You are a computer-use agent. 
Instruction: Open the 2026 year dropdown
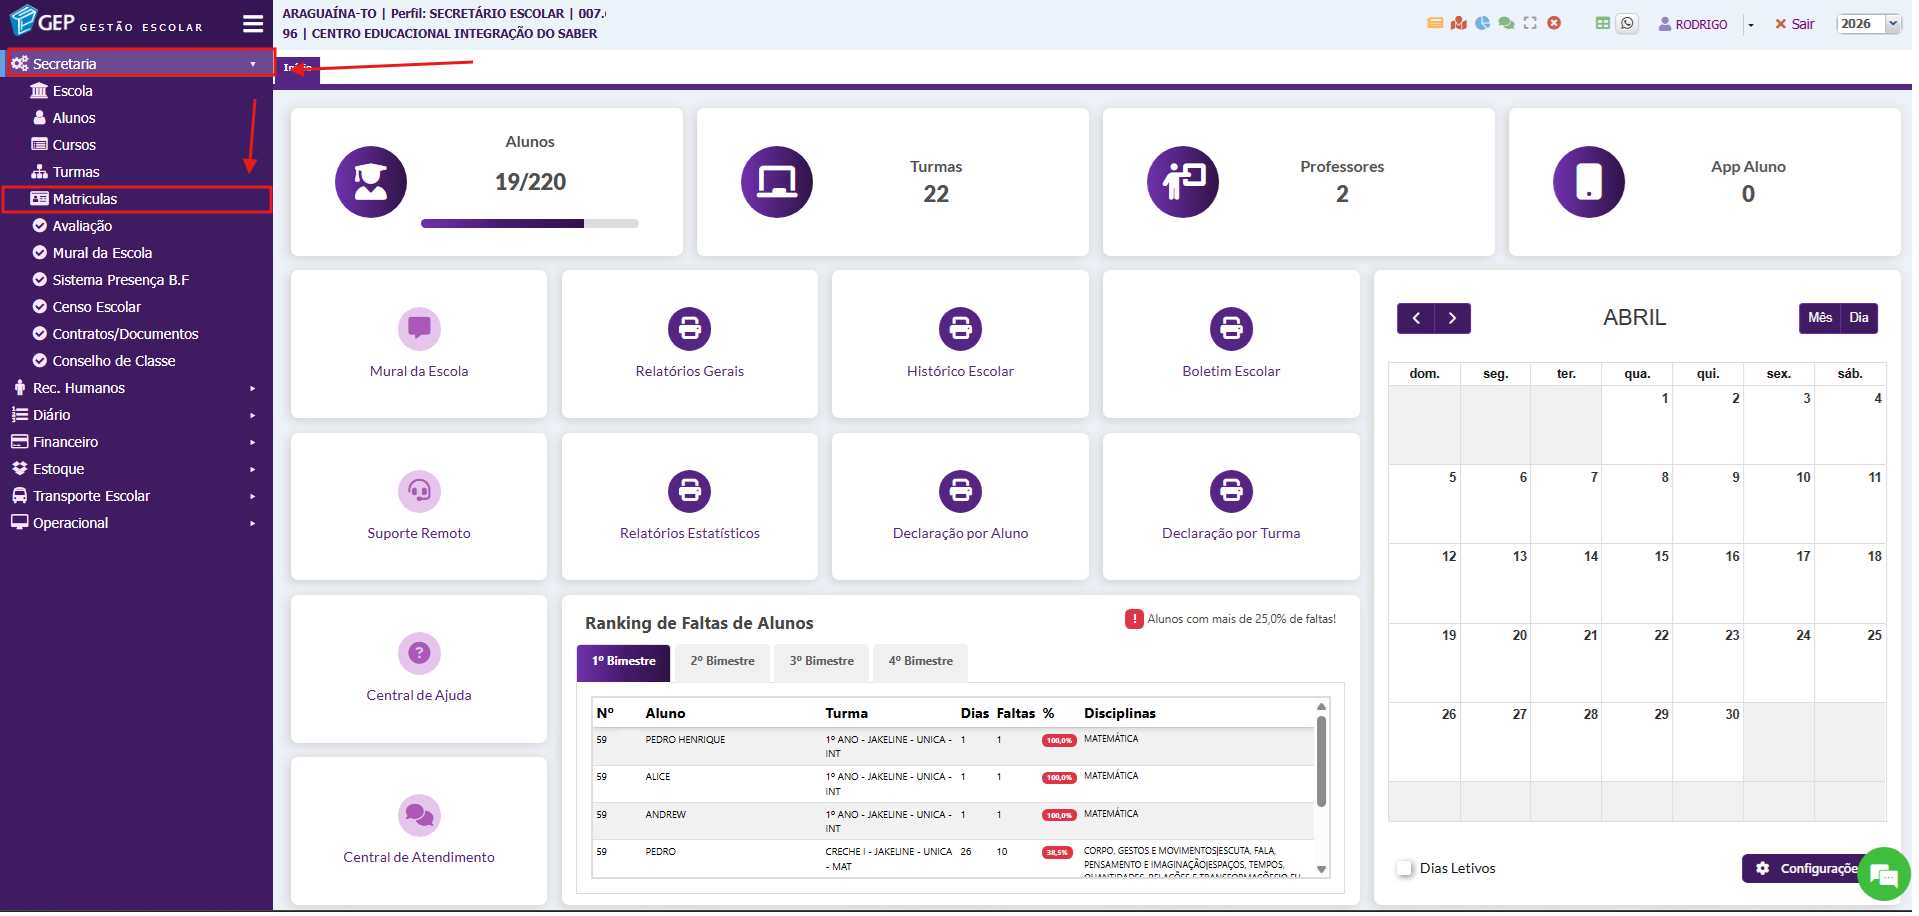1867,24
